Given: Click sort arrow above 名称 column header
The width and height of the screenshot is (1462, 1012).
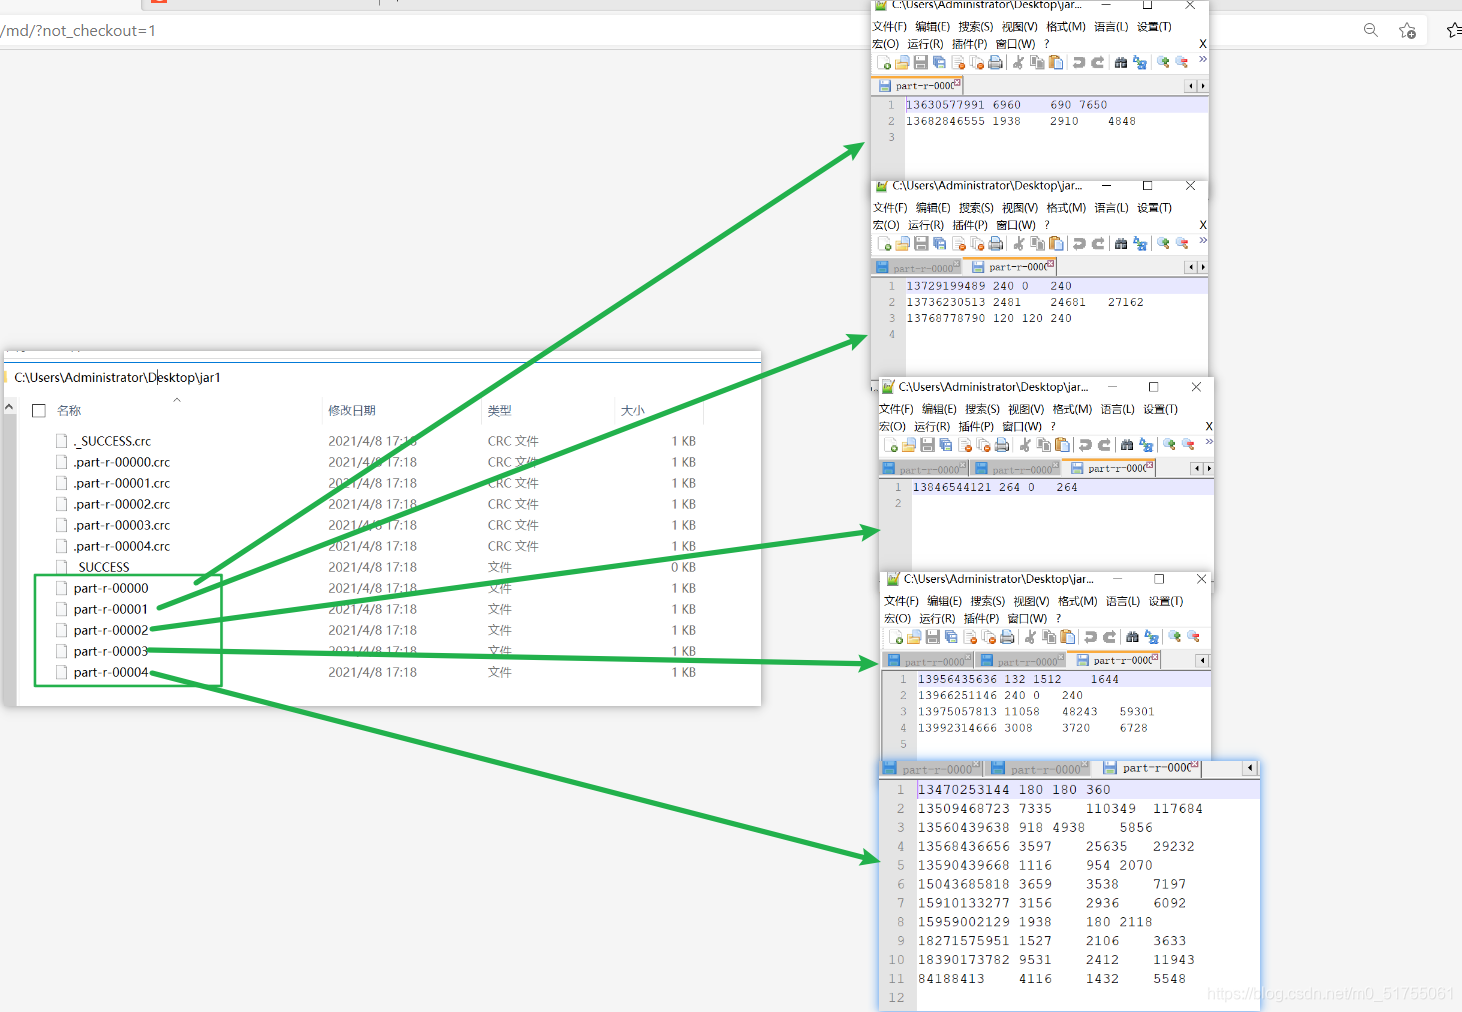Looking at the screenshot, I should pos(177,400).
